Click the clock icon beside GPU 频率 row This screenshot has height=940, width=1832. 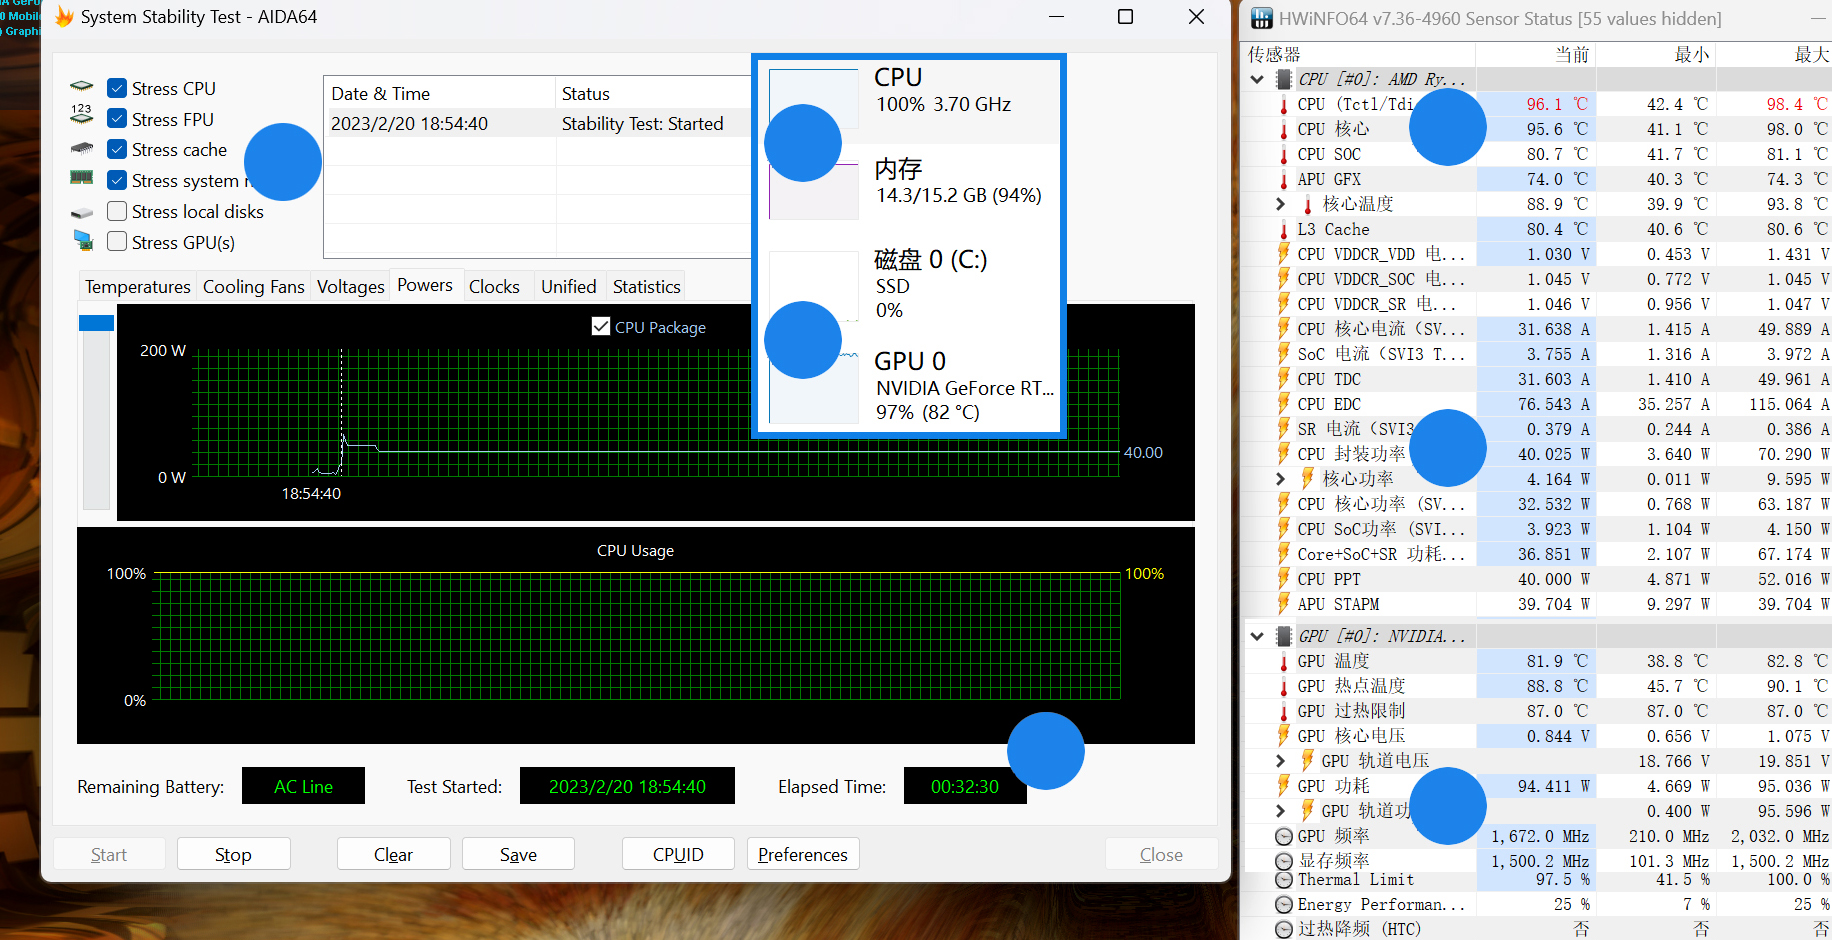1284,836
